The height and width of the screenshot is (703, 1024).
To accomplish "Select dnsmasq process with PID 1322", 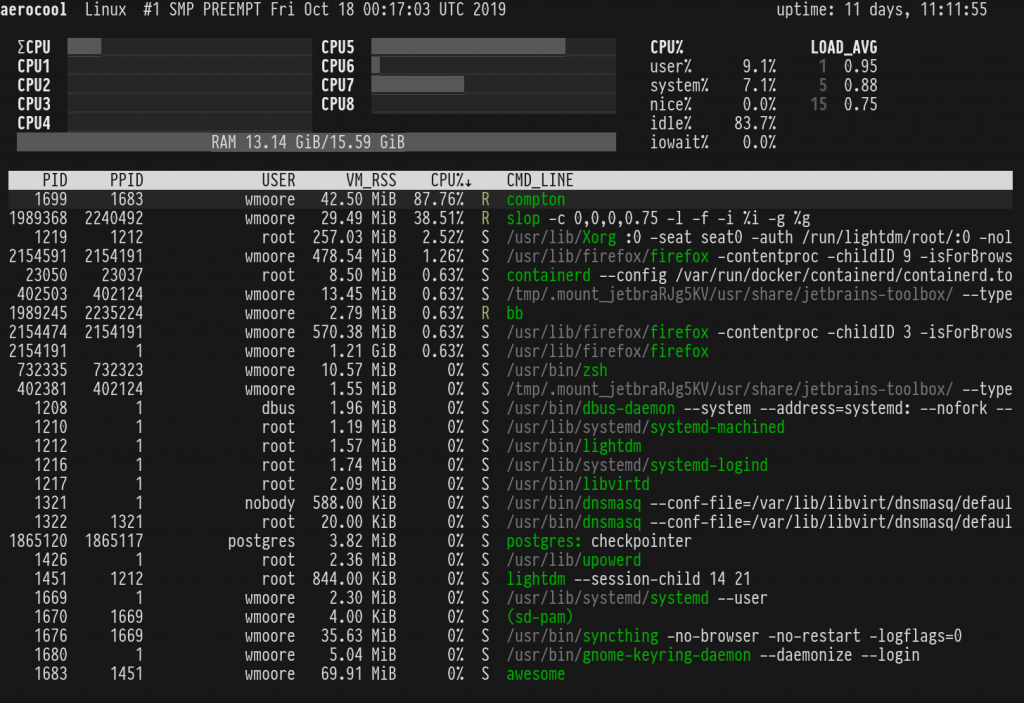I will (510, 521).
